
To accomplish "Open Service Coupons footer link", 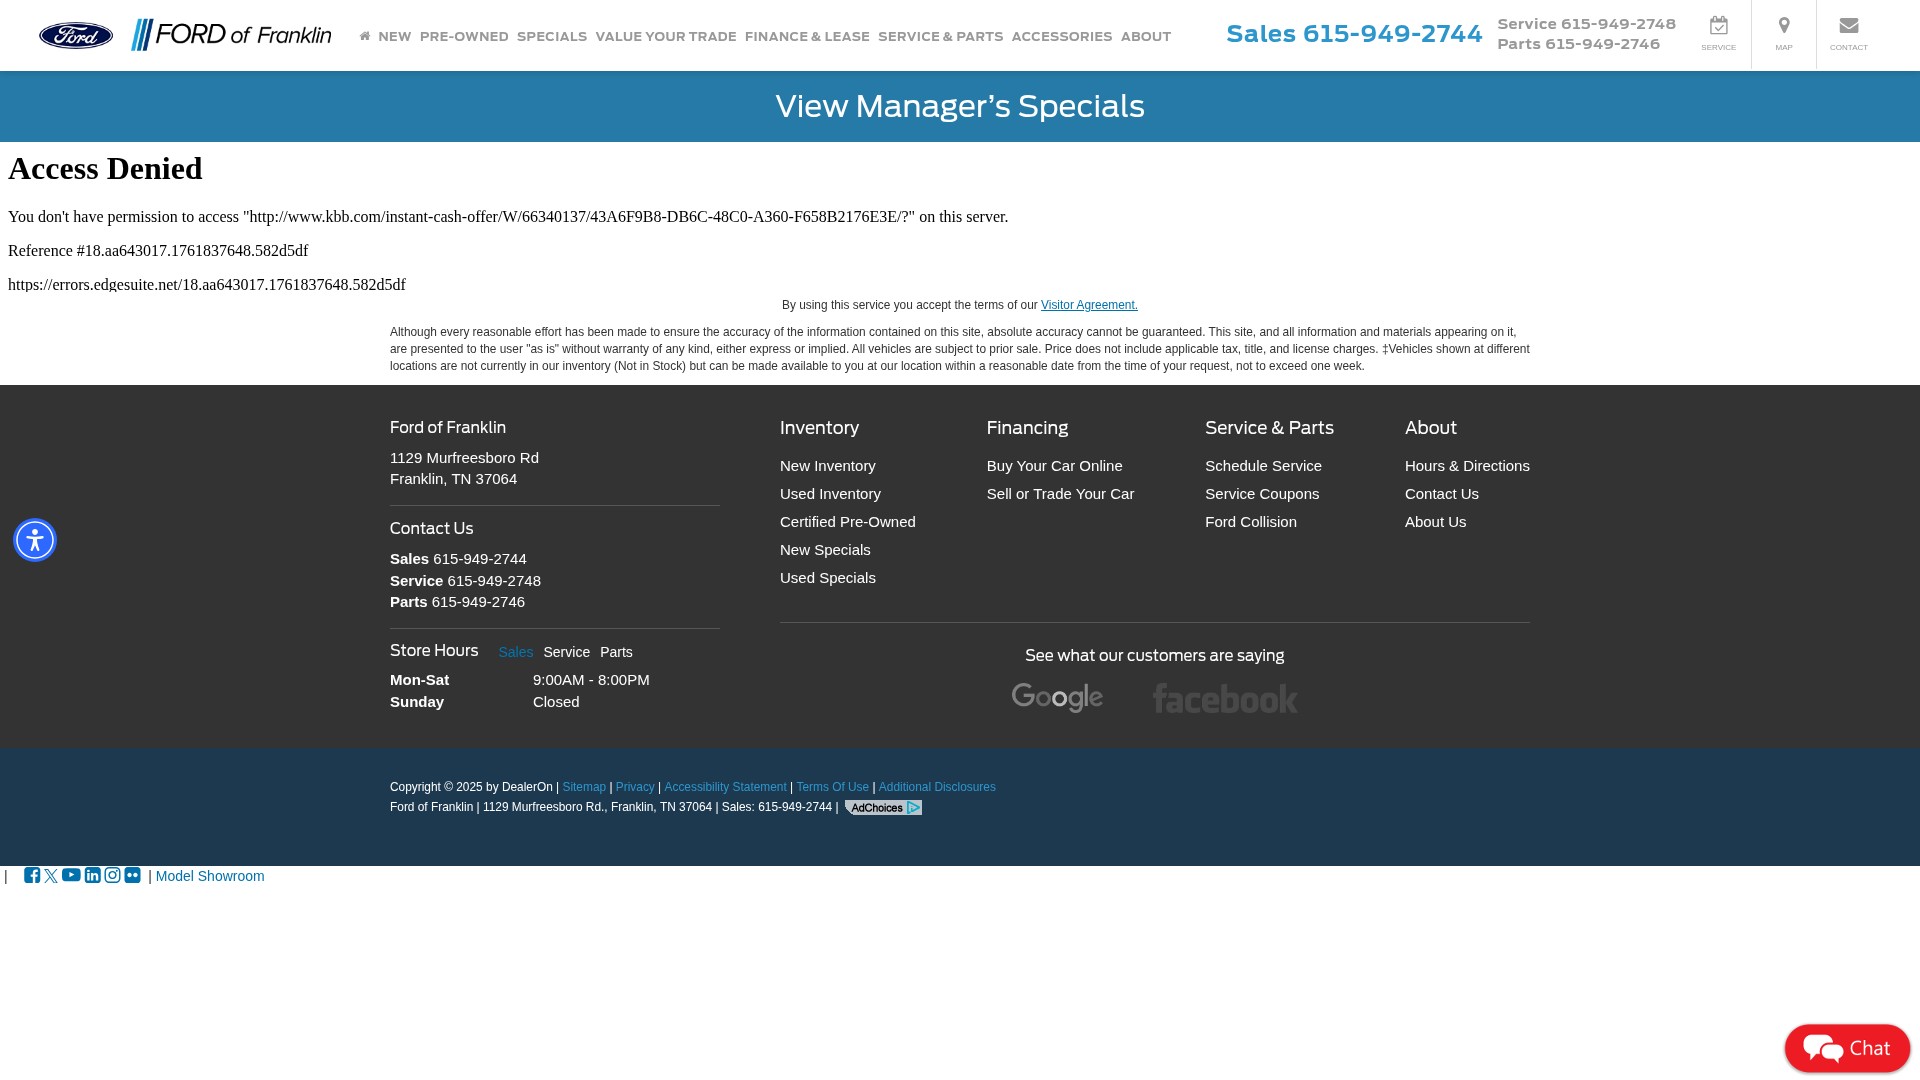I will [x=1262, y=494].
